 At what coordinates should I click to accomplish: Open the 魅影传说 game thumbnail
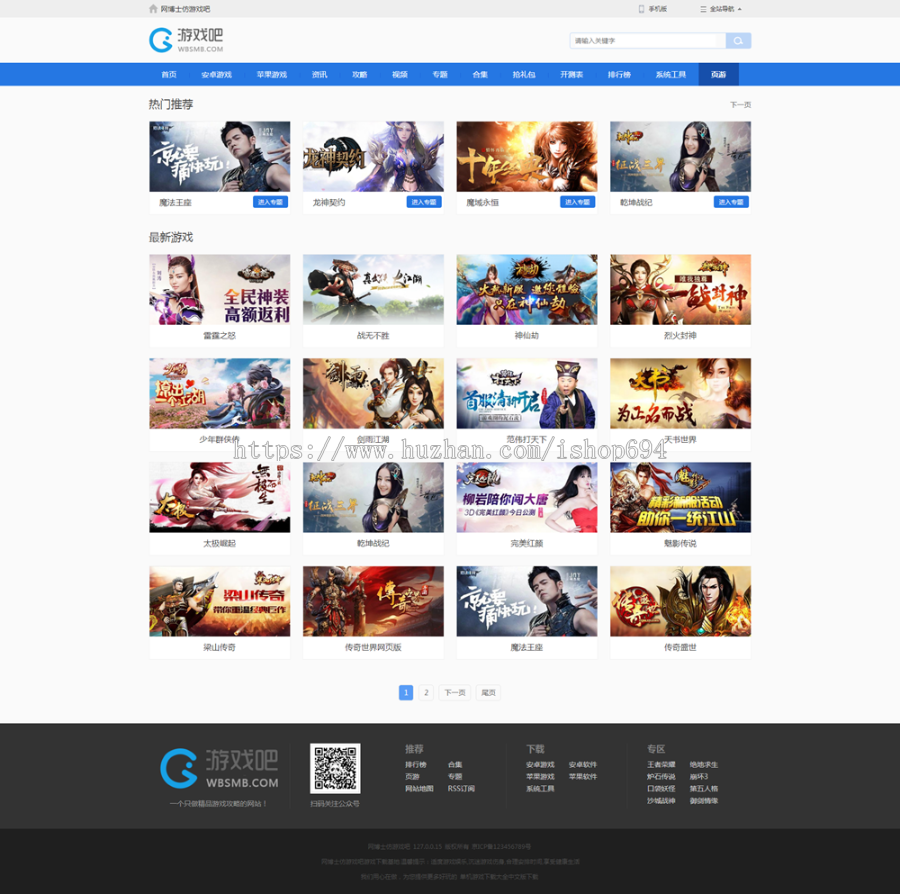[681, 497]
